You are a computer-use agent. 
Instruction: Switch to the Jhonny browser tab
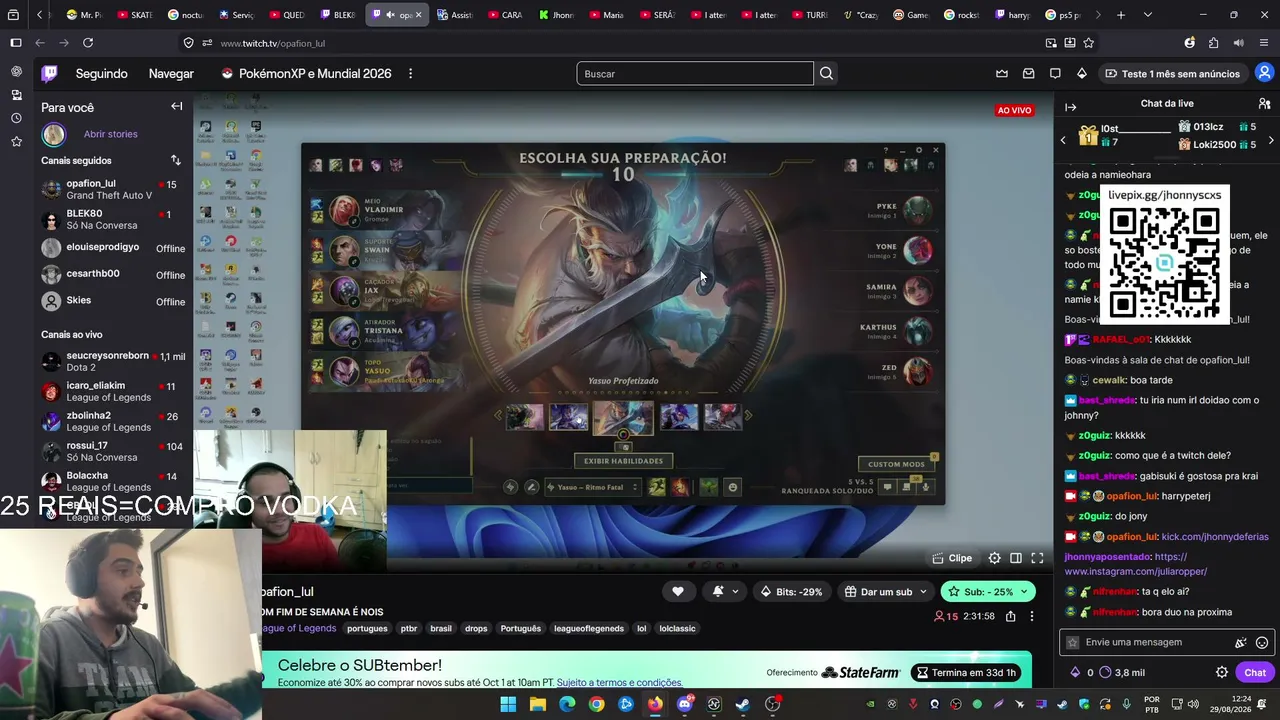[556, 15]
